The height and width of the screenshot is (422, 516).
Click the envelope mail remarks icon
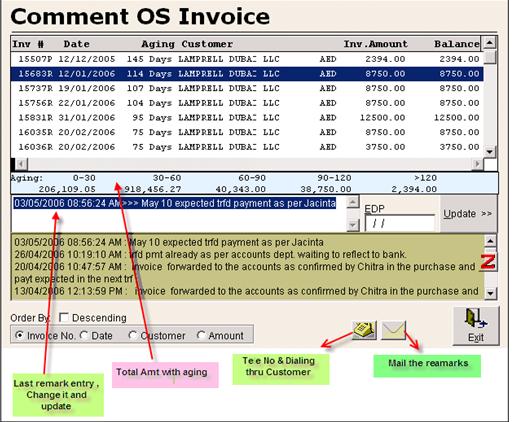(394, 330)
